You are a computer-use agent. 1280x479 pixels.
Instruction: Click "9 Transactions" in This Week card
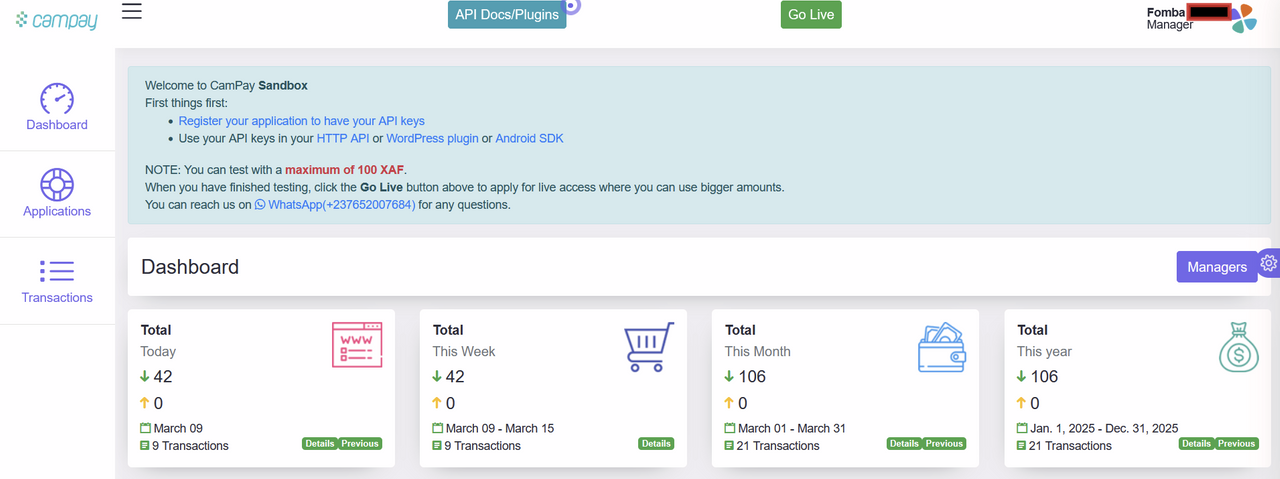click(x=483, y=446)
